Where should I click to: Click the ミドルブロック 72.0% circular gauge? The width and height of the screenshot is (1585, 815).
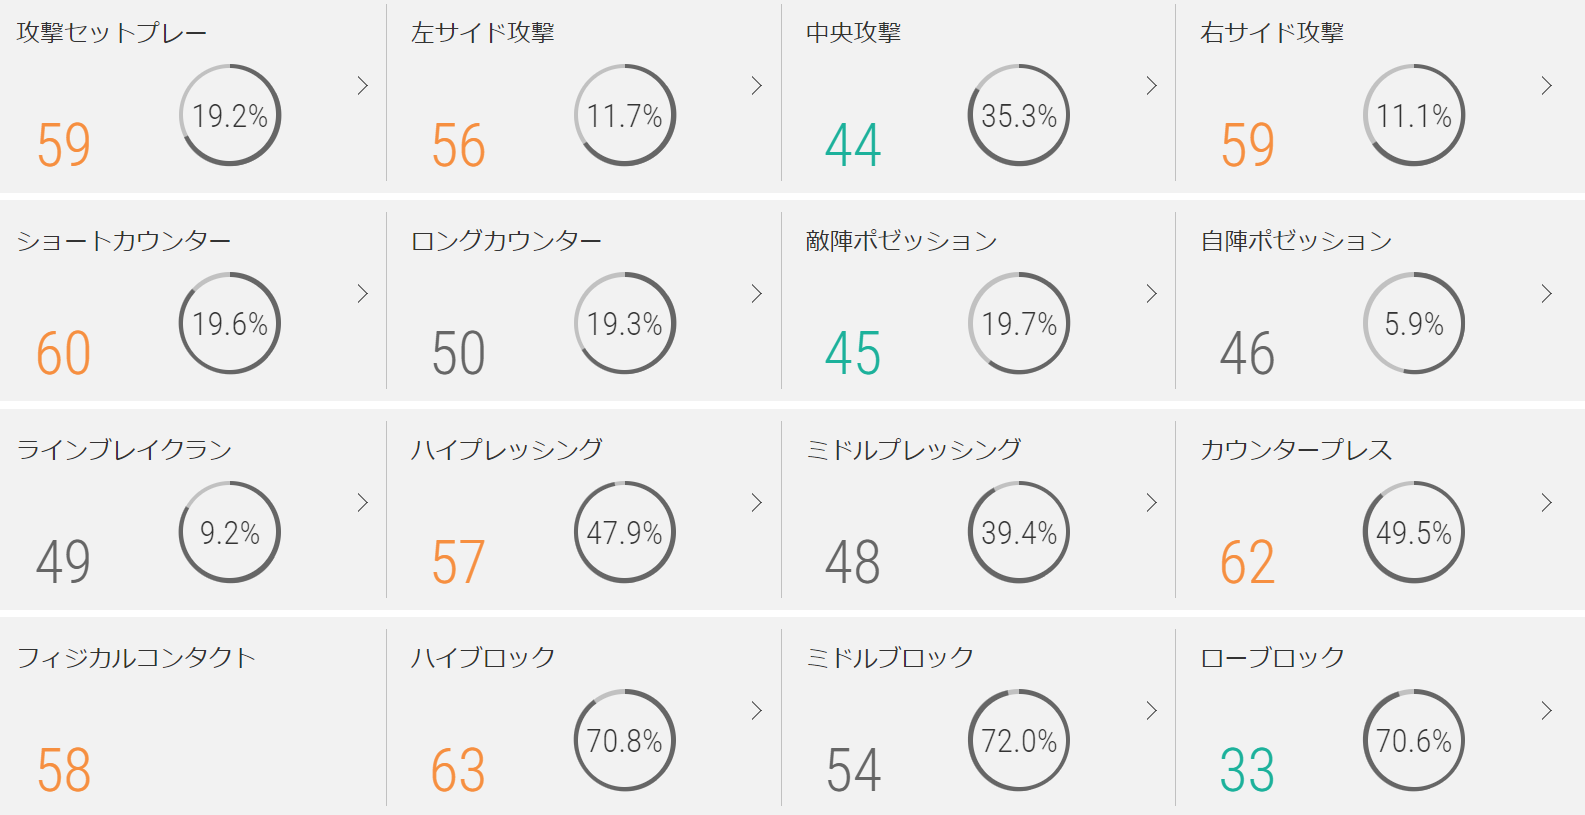point(1019,740)
